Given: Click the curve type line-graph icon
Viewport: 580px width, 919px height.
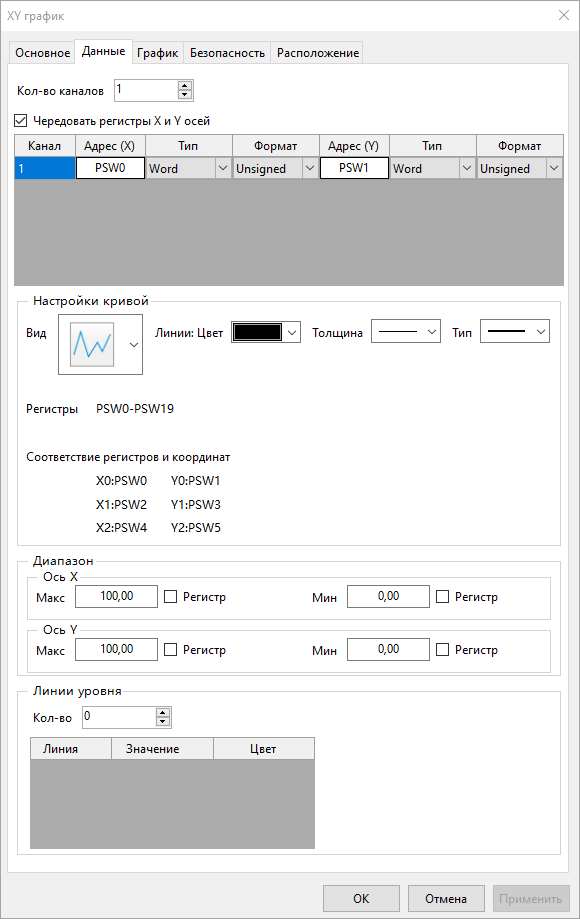Looking at the screenshot, I should pos(92,345).
